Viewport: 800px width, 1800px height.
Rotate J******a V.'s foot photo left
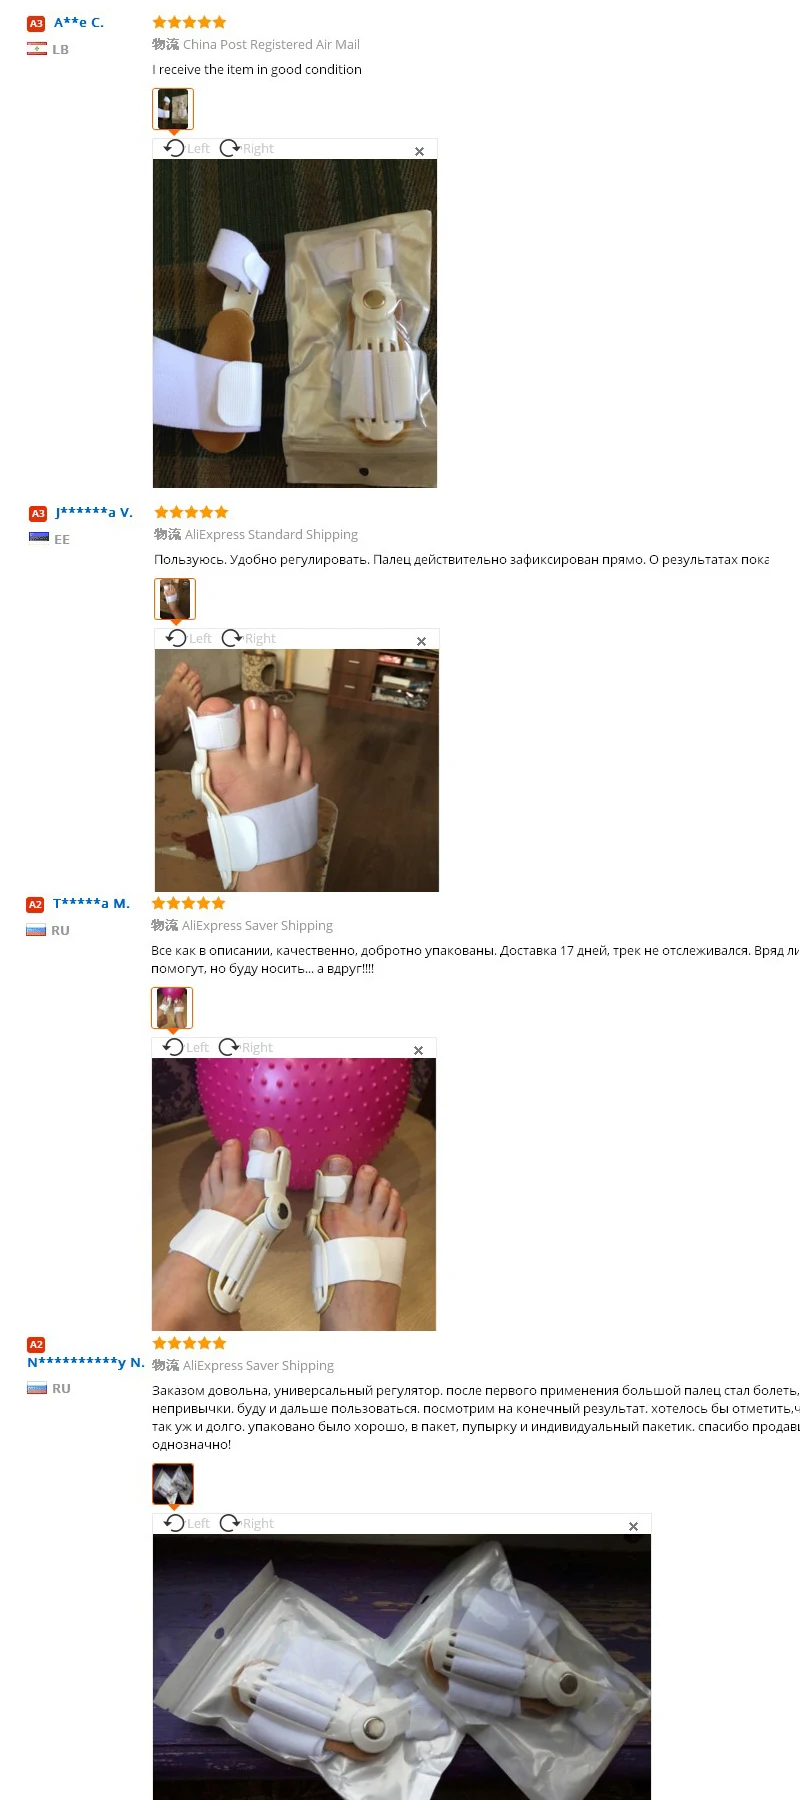[x=189, y=638]
